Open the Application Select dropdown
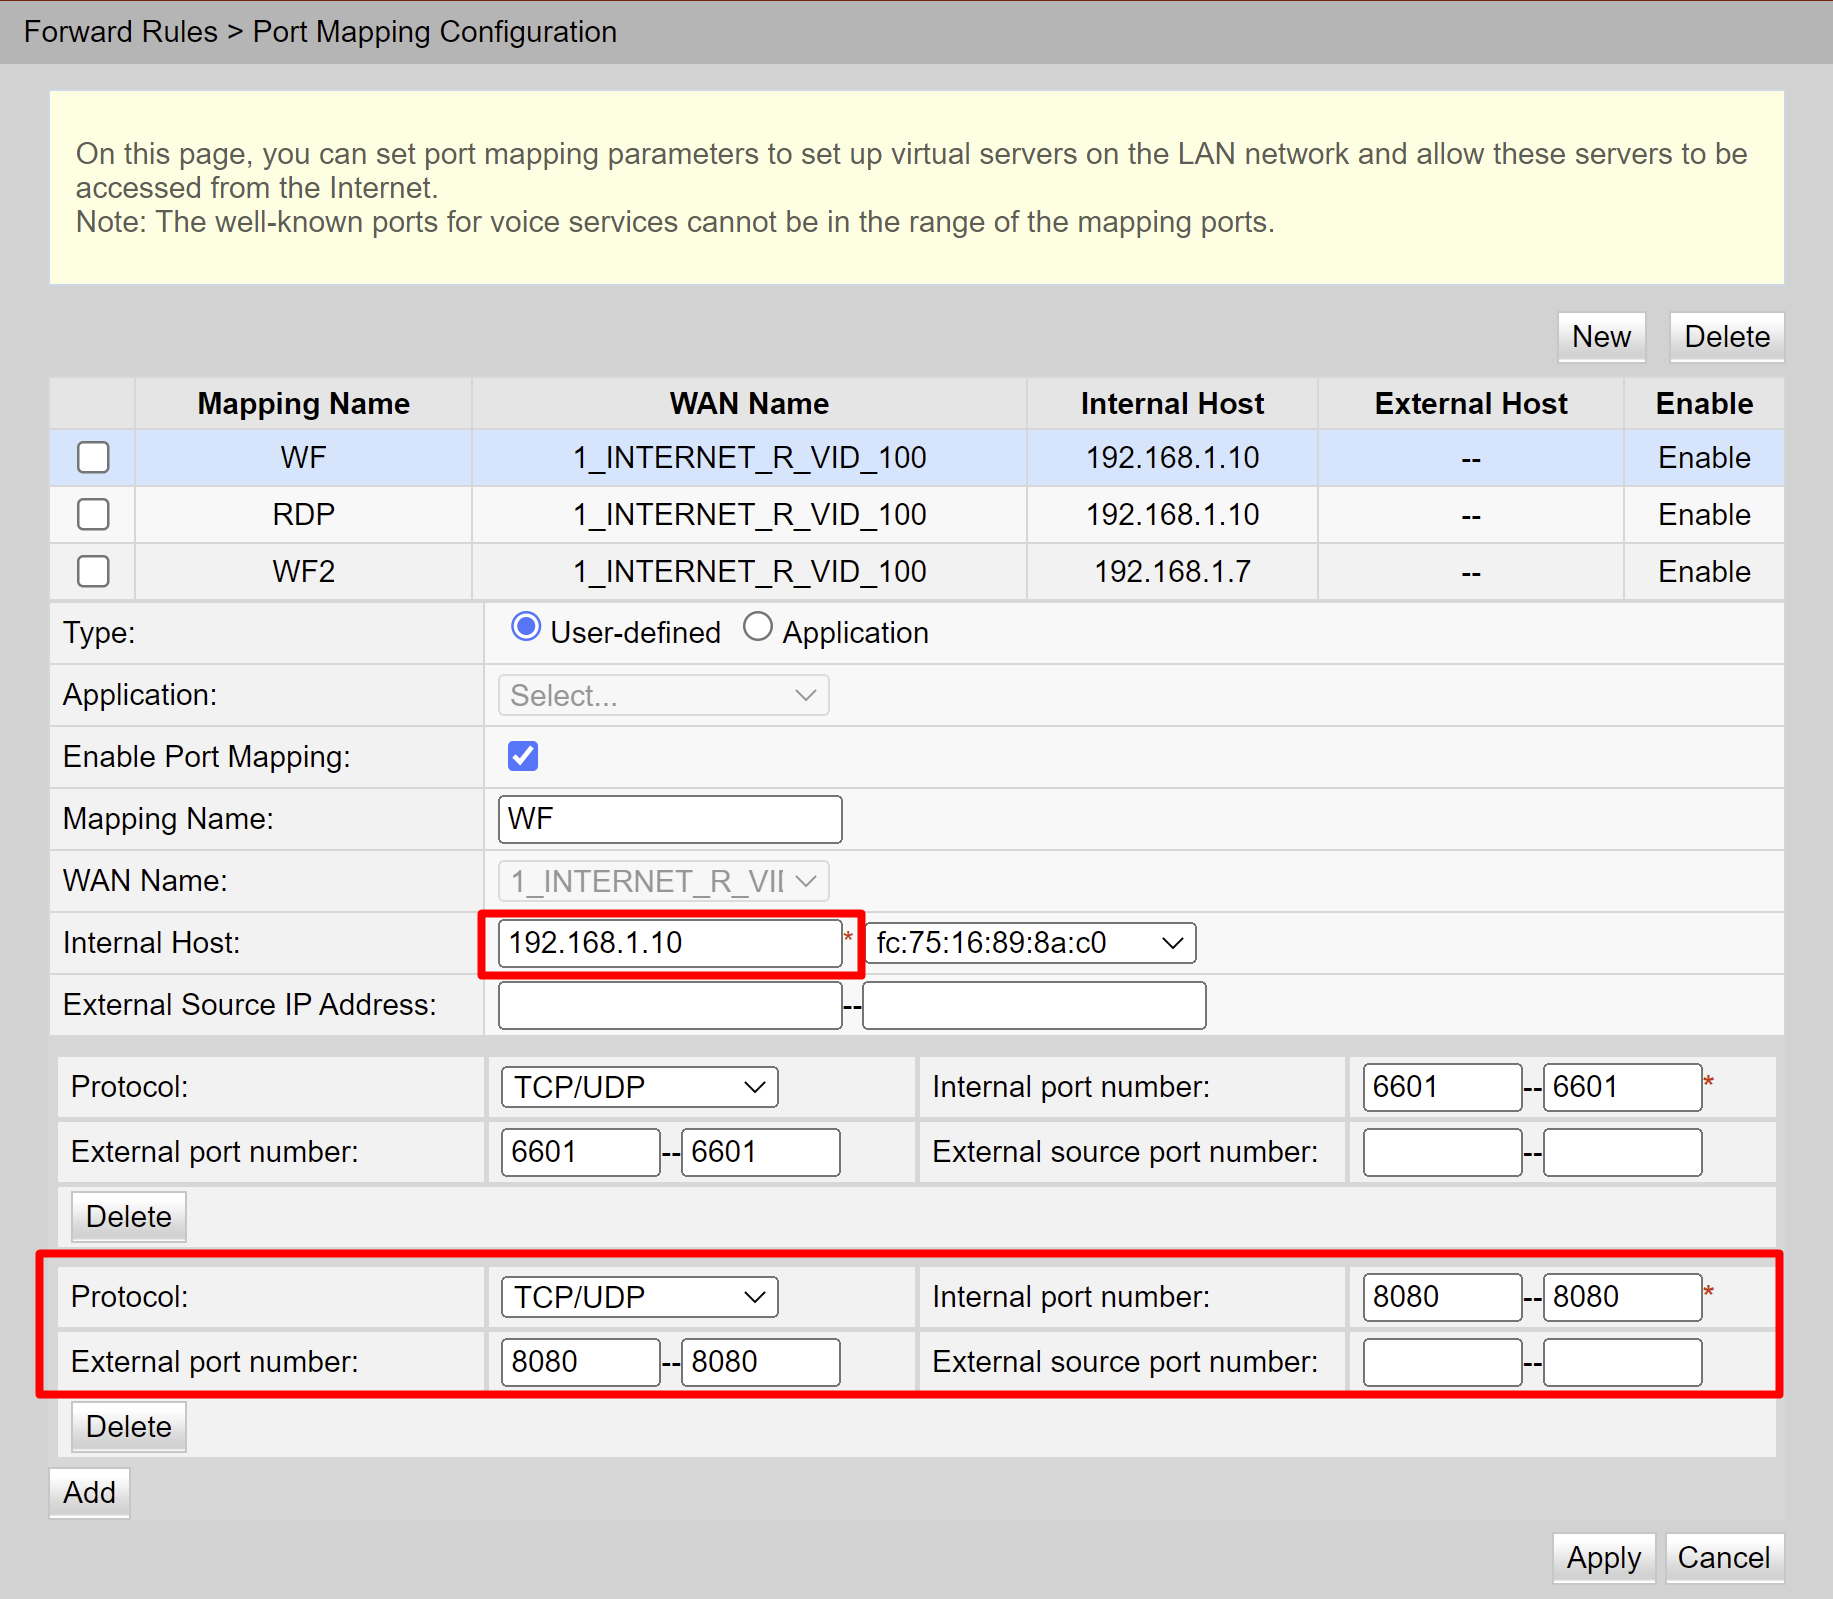This screenshot has width=1833, height=1599. pos(663,696)
